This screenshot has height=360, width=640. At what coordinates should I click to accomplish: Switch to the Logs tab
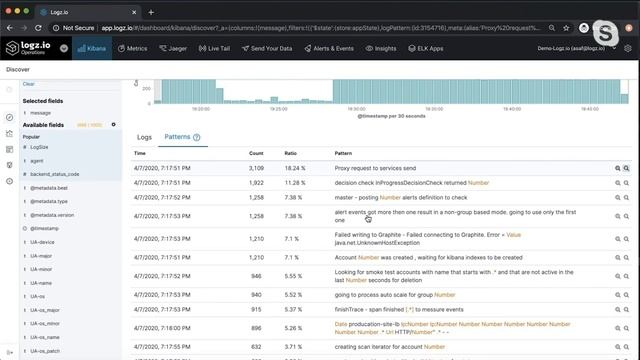(144, 137)
